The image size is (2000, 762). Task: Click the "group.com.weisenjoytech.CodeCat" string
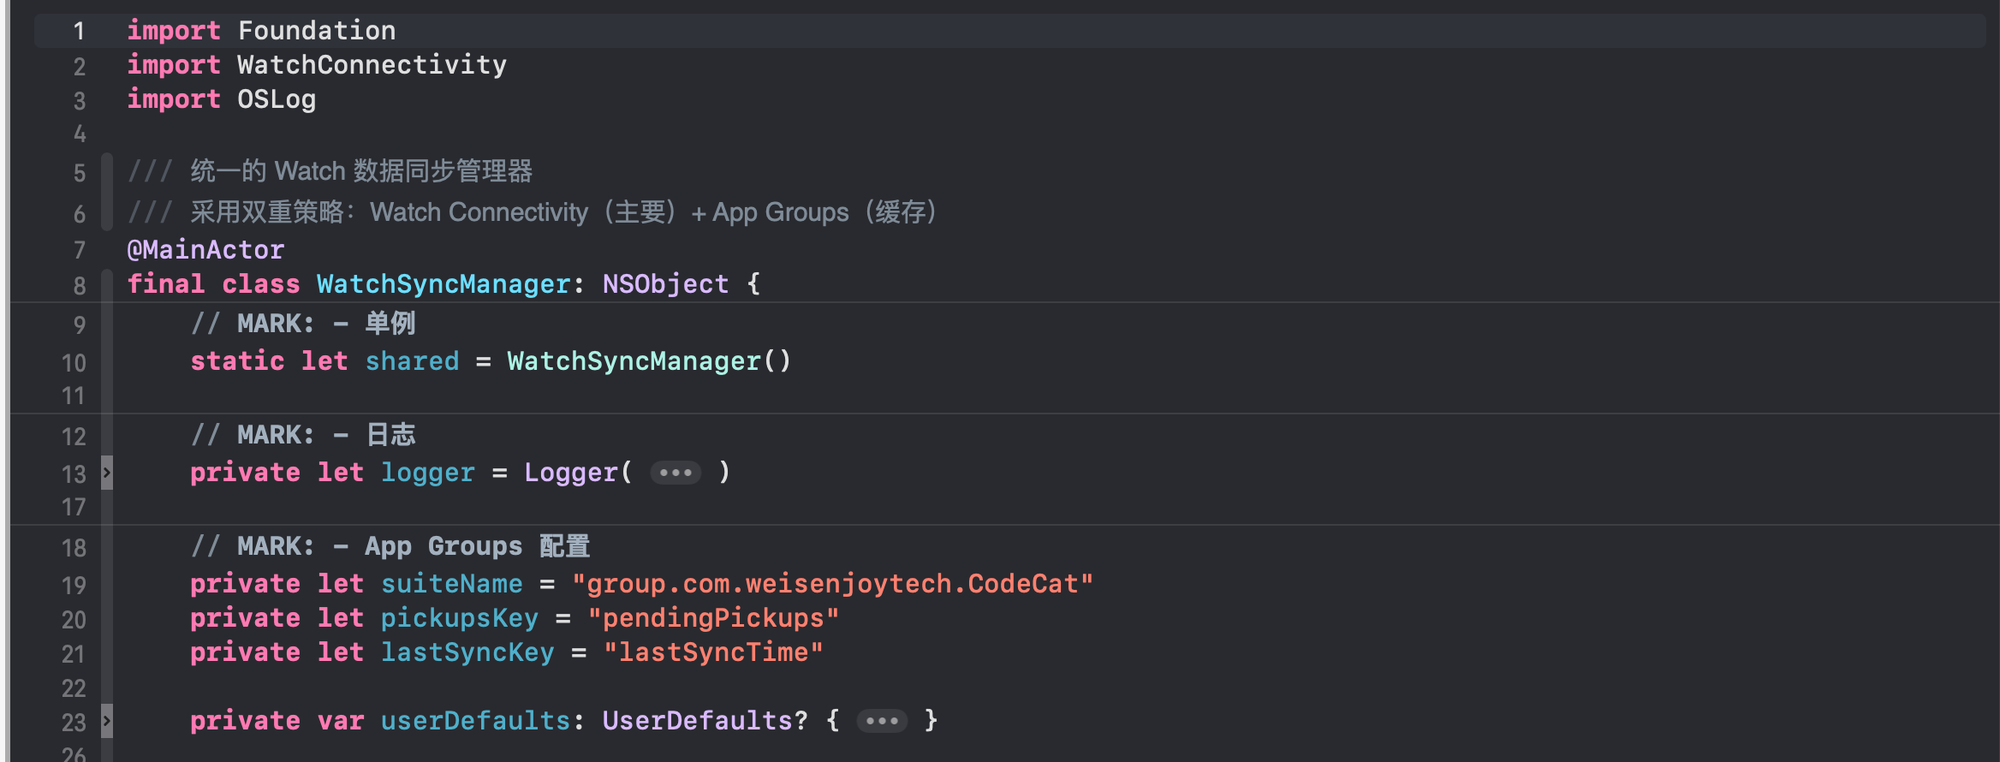(832, 584)
